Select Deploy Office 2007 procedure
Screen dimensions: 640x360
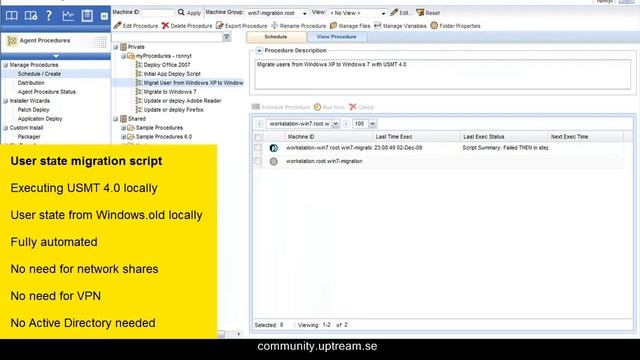167,65
